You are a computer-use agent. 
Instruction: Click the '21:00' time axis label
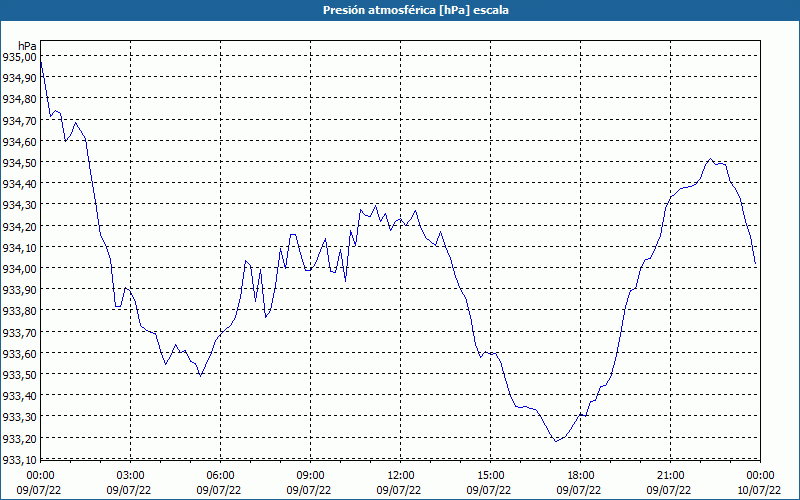670,476
